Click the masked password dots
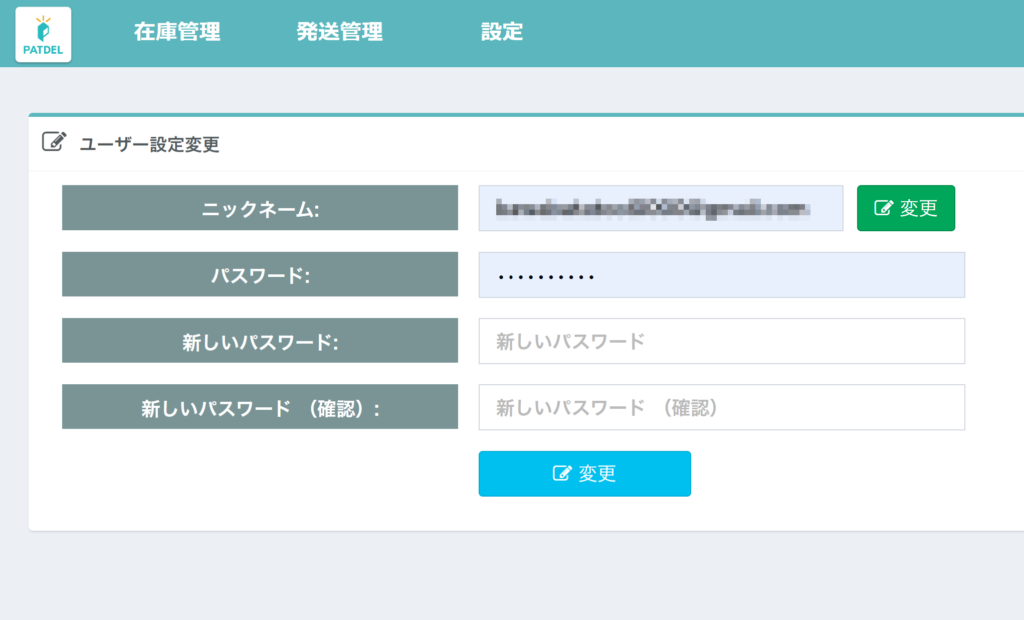The image size is (1024, 620). pos(546,276)
